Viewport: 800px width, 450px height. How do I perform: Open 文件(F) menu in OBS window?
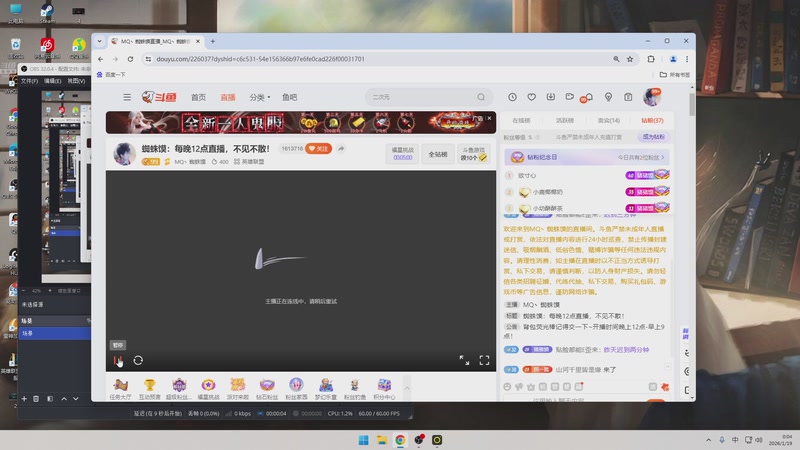29,81
